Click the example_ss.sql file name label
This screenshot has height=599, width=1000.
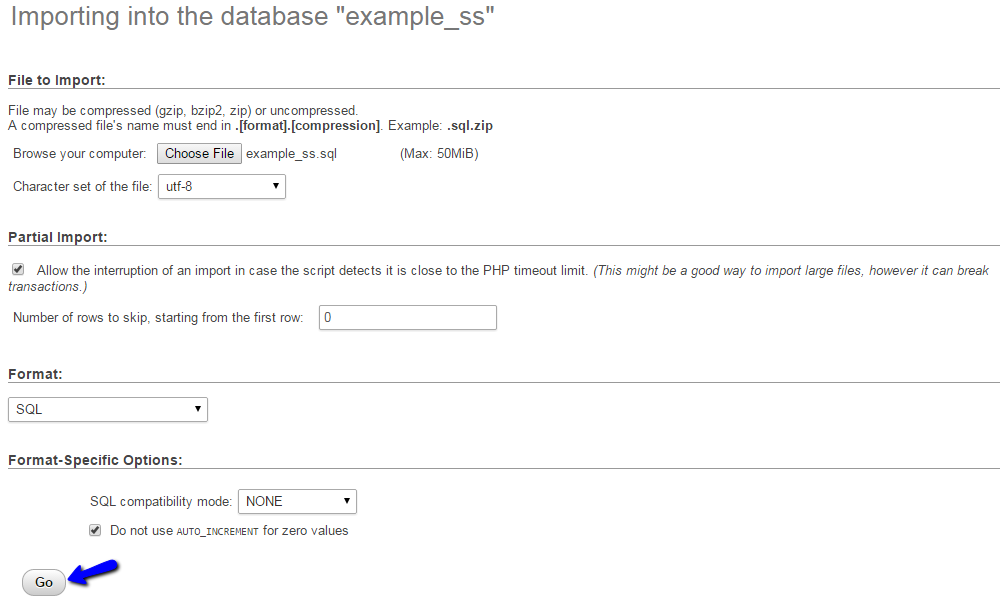[x=291, y=153]
